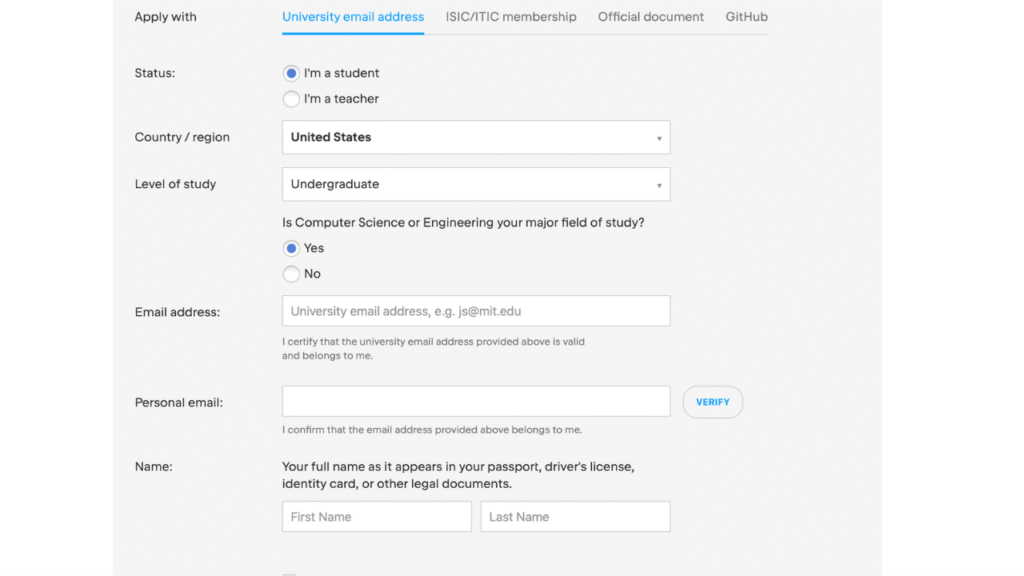Click the Personal email field label

click(x=179, y=403)
